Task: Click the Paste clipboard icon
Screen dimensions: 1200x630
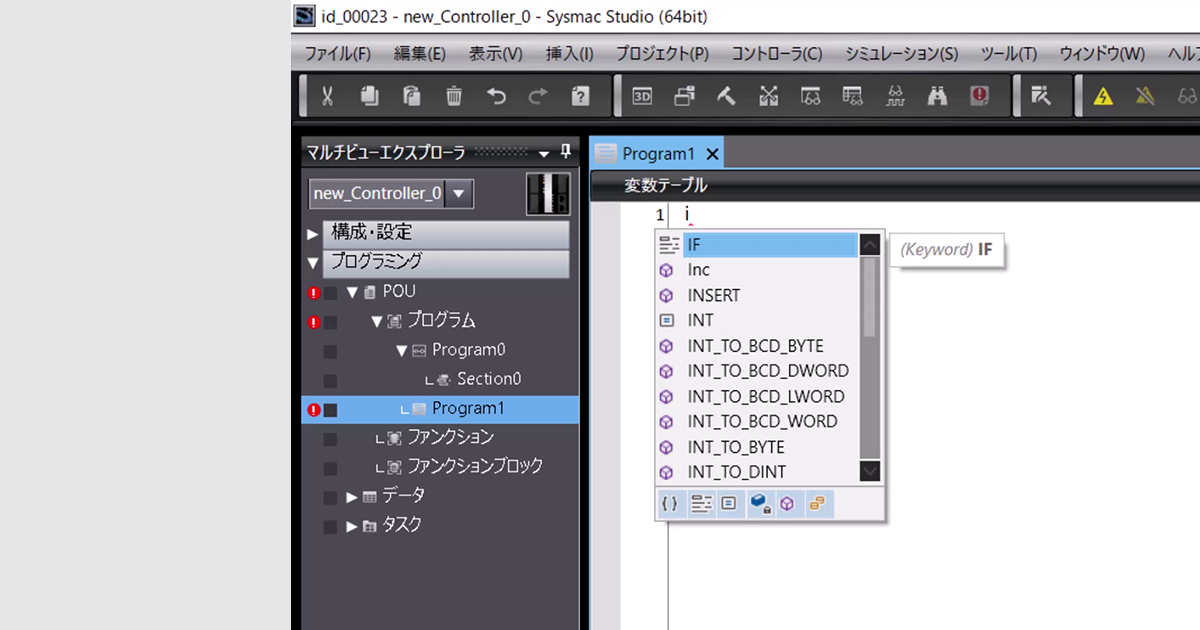Action: click(x=412, y=96)
